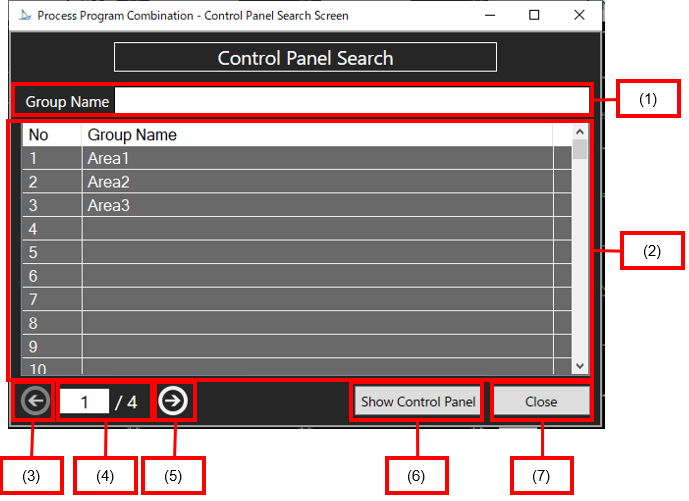Click the application icon in the title bar

[x=25, y=16]
